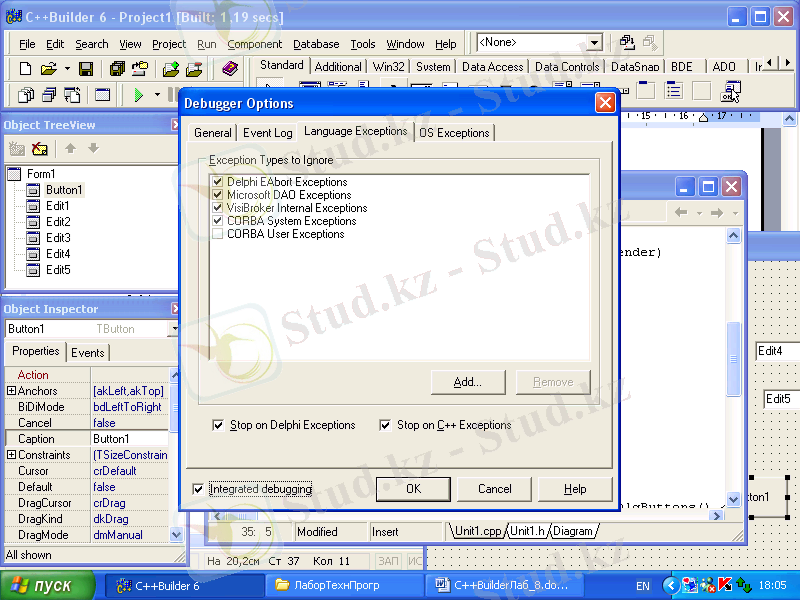Switch to Object Inspector Events tab
The width and height of the screenshot is (800, 600).
(88, 353)
